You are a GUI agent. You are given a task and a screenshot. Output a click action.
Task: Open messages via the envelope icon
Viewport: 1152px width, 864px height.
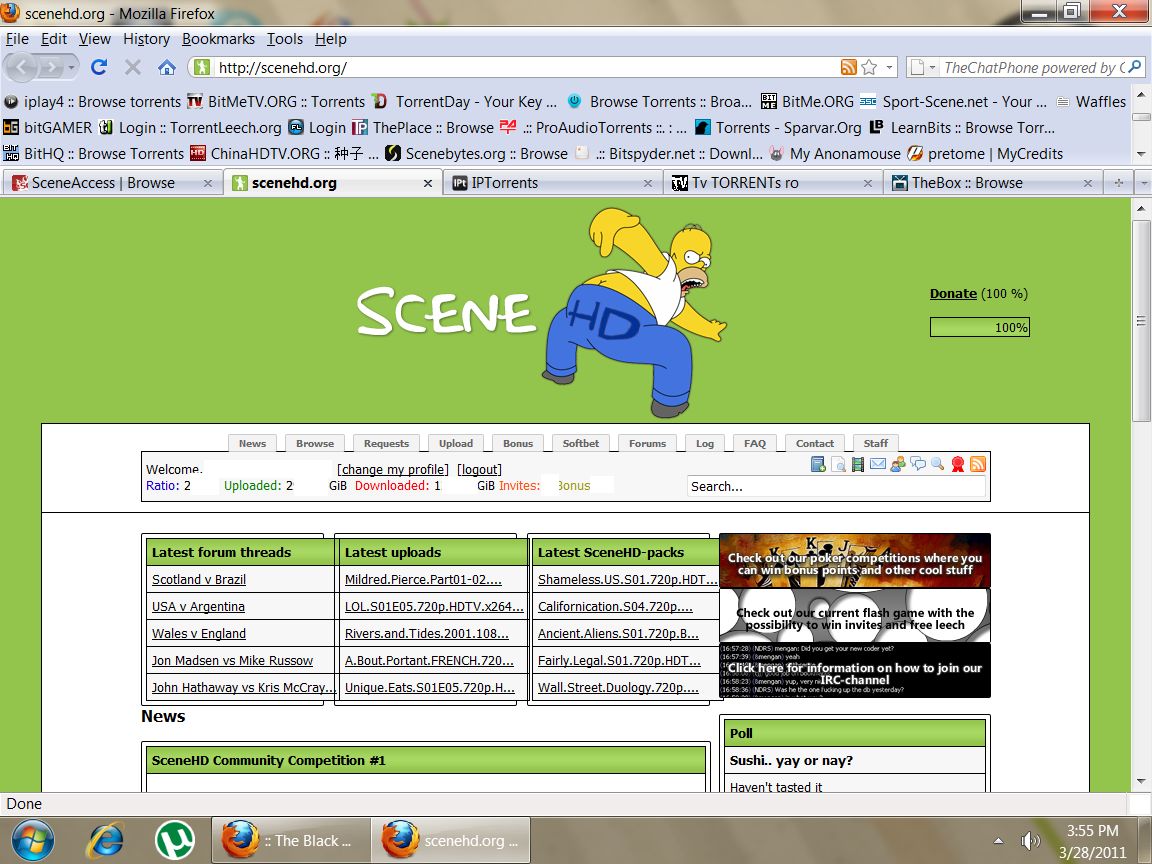click(877, 464)
